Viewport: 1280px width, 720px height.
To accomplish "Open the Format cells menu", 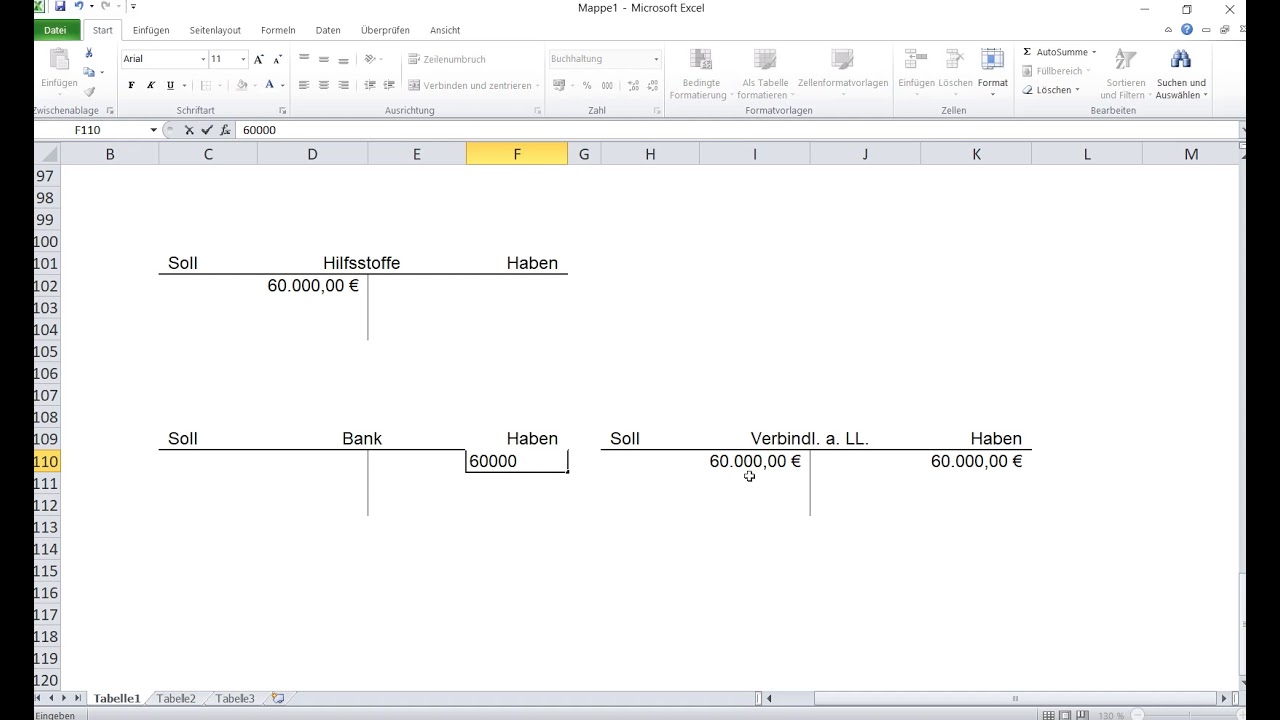I will click(992, 72).
